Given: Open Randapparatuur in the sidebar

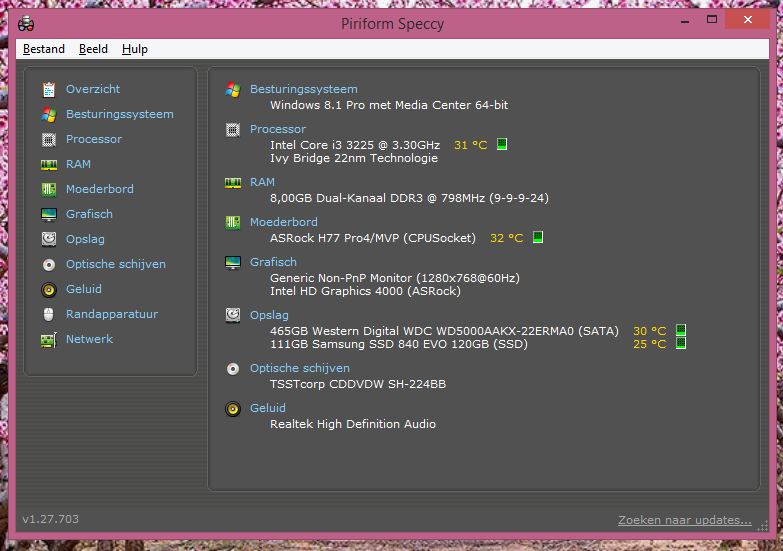Looking at the screenshot, I should (x=112, y=314).
